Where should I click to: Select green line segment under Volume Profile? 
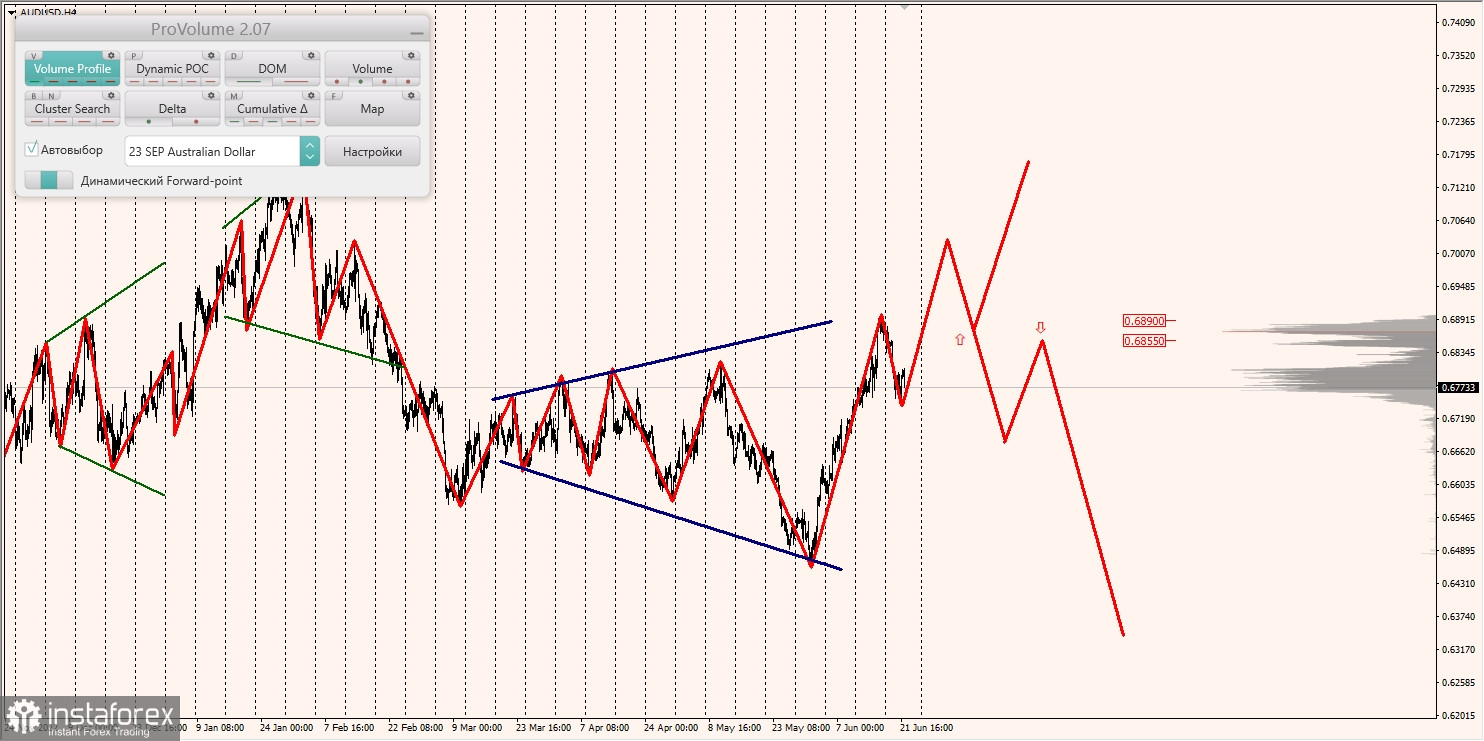click(34, 81)
